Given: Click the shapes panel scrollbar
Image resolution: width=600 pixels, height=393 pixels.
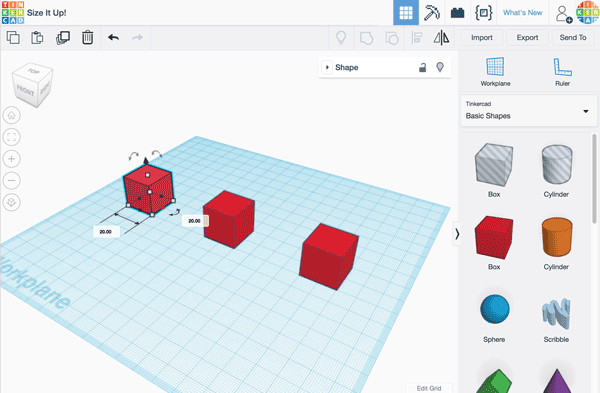Looking at the screenshot, I should click(x=594, y=178).
